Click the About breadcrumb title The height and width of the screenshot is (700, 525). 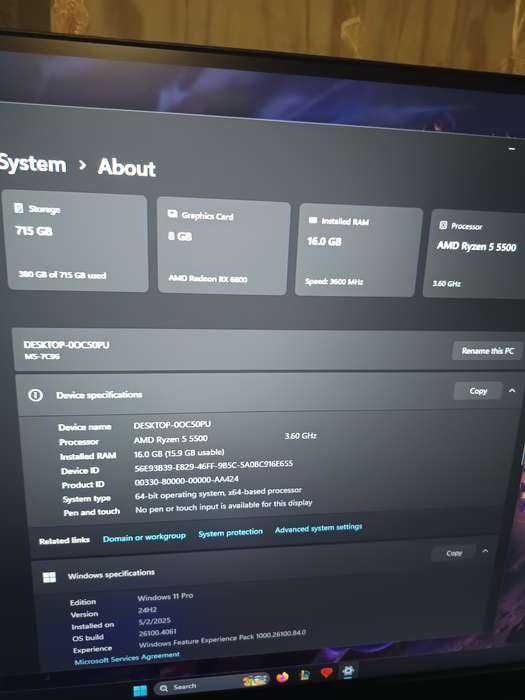tap(127, 167)
